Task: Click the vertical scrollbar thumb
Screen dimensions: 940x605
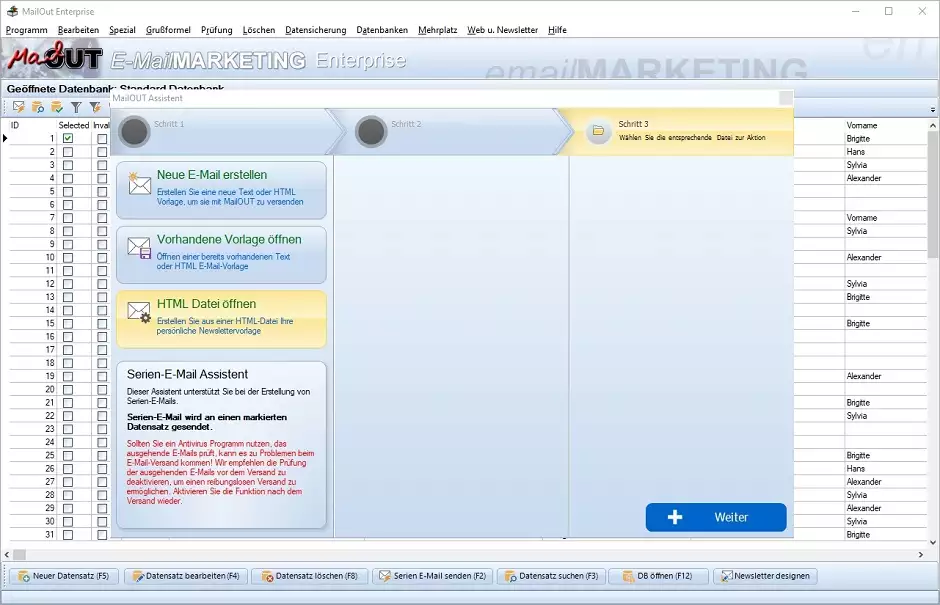Action: coord(933,194)
